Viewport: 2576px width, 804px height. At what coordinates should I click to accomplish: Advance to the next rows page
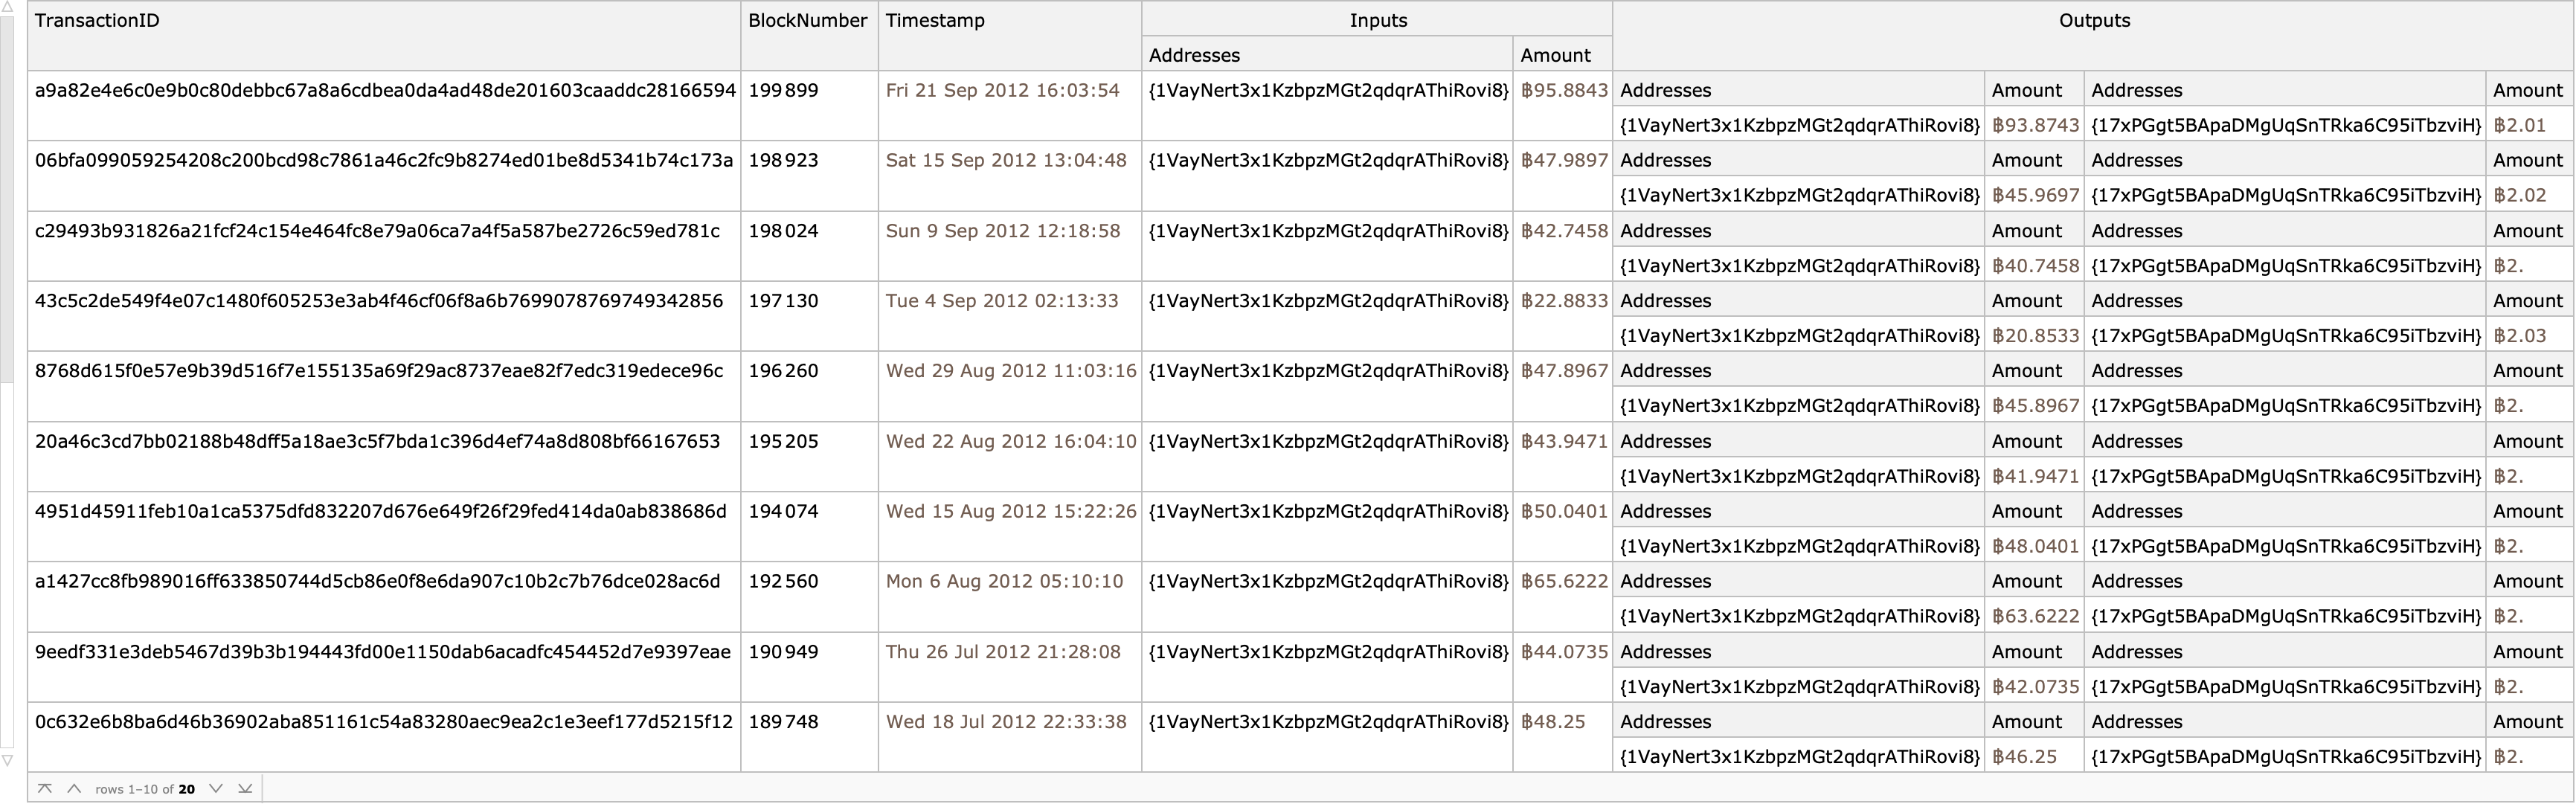point(215,788)
